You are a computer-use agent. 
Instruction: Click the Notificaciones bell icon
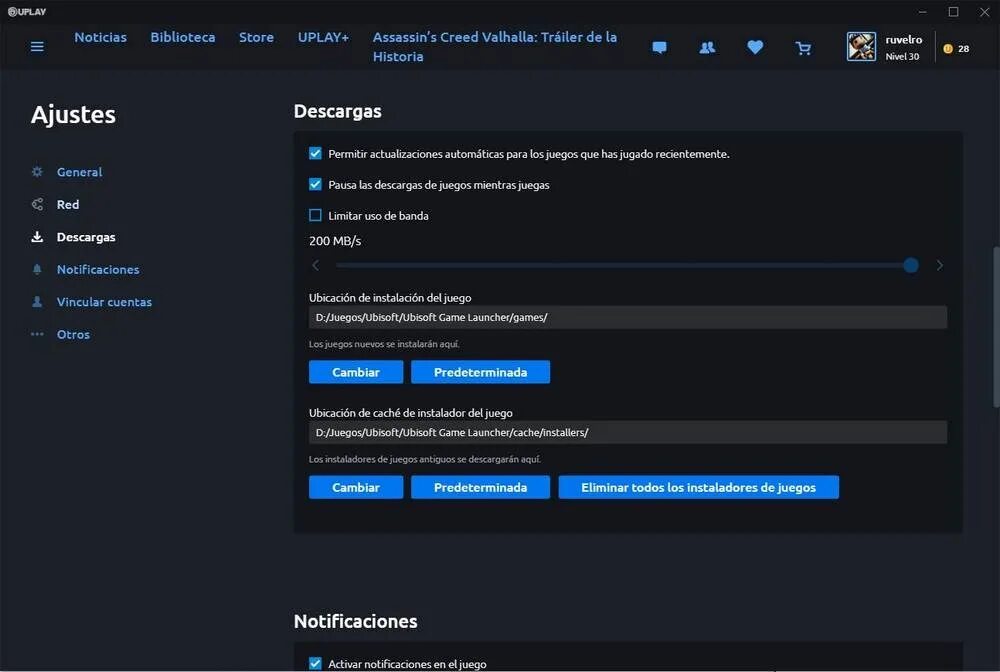point(37,269)
